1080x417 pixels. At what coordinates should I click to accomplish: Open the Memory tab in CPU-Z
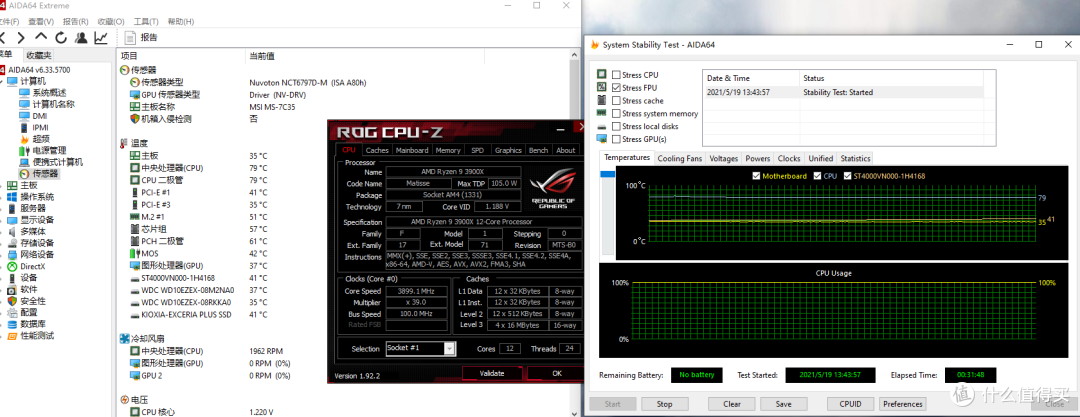pyautogui.click(x=448, y=150)
